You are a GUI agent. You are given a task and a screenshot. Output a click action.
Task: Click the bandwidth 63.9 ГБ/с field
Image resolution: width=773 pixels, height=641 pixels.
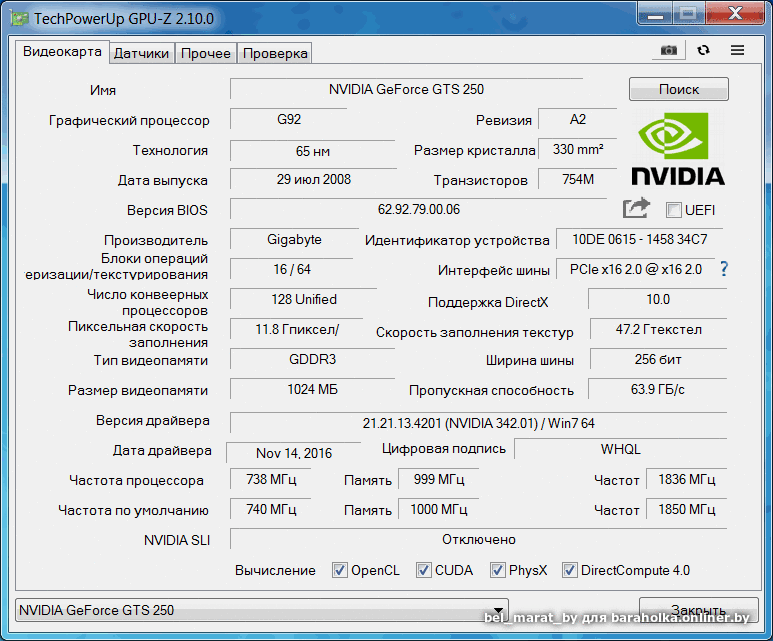[658, 390]
